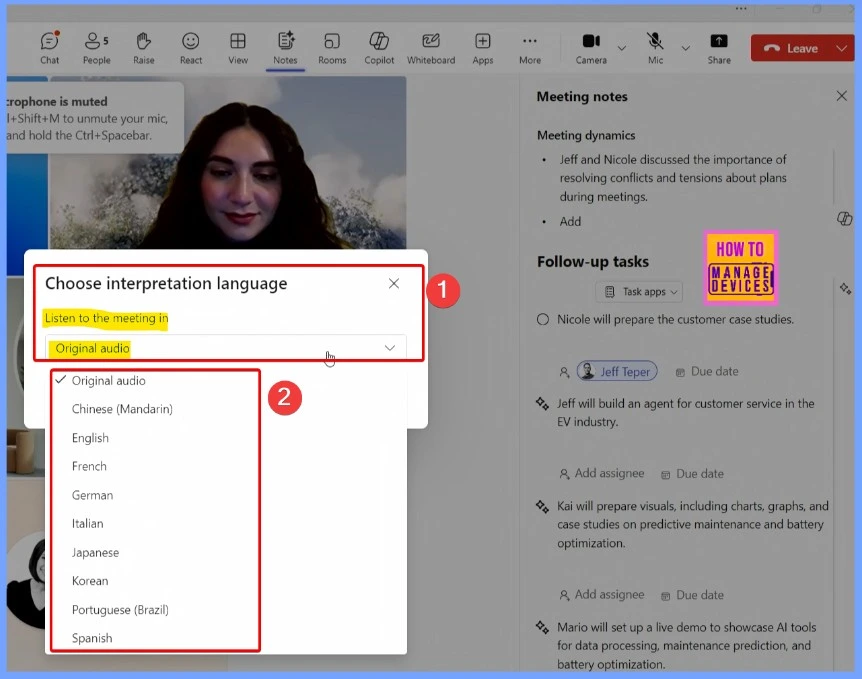The image size is (862, 679).
Task: Click Kai's prepare visuals task text
Action: (693, 525)
